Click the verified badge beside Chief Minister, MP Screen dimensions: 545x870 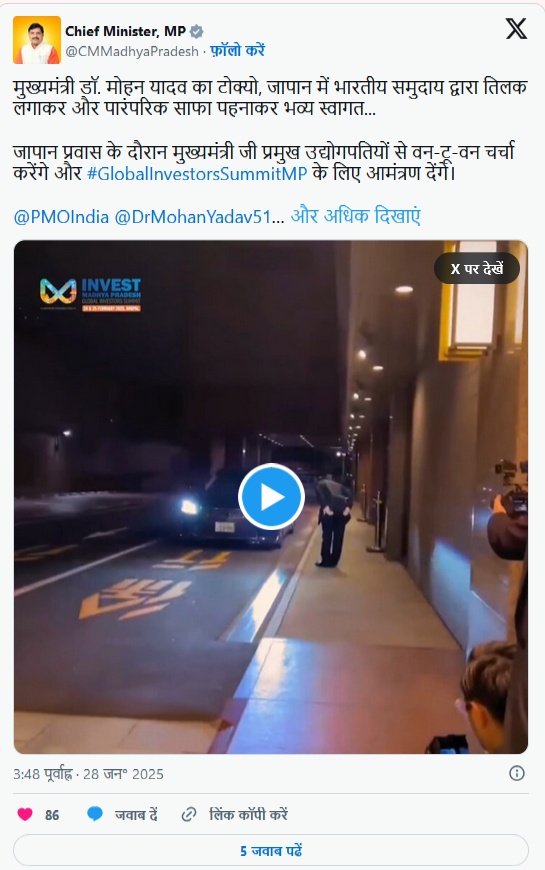196,32
